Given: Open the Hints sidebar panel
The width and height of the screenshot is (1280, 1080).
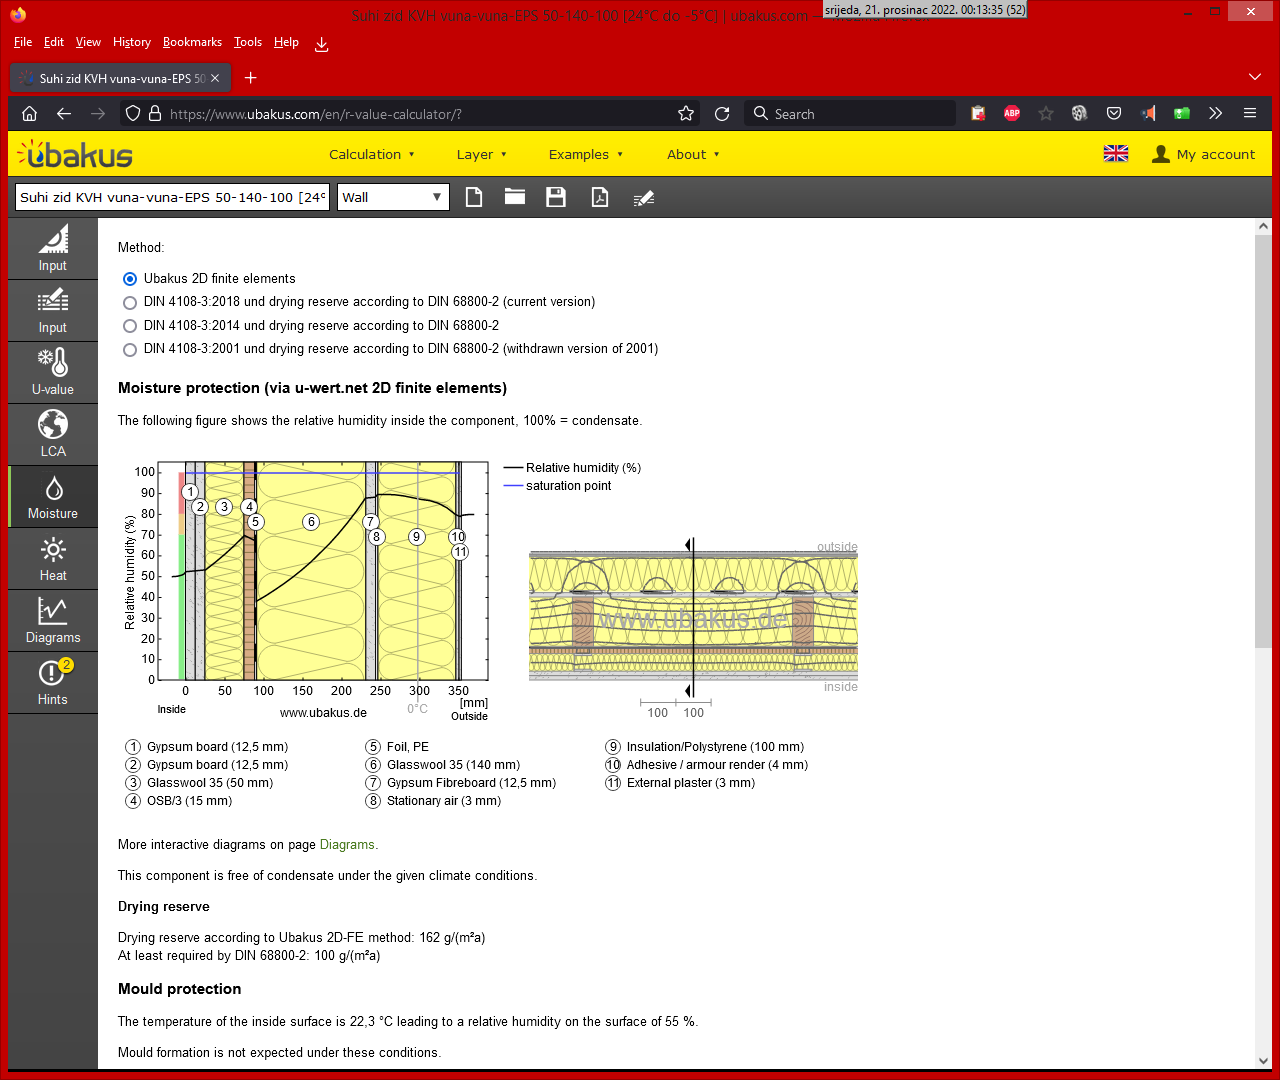Looking at the screenshot, I should pos(53,683).
